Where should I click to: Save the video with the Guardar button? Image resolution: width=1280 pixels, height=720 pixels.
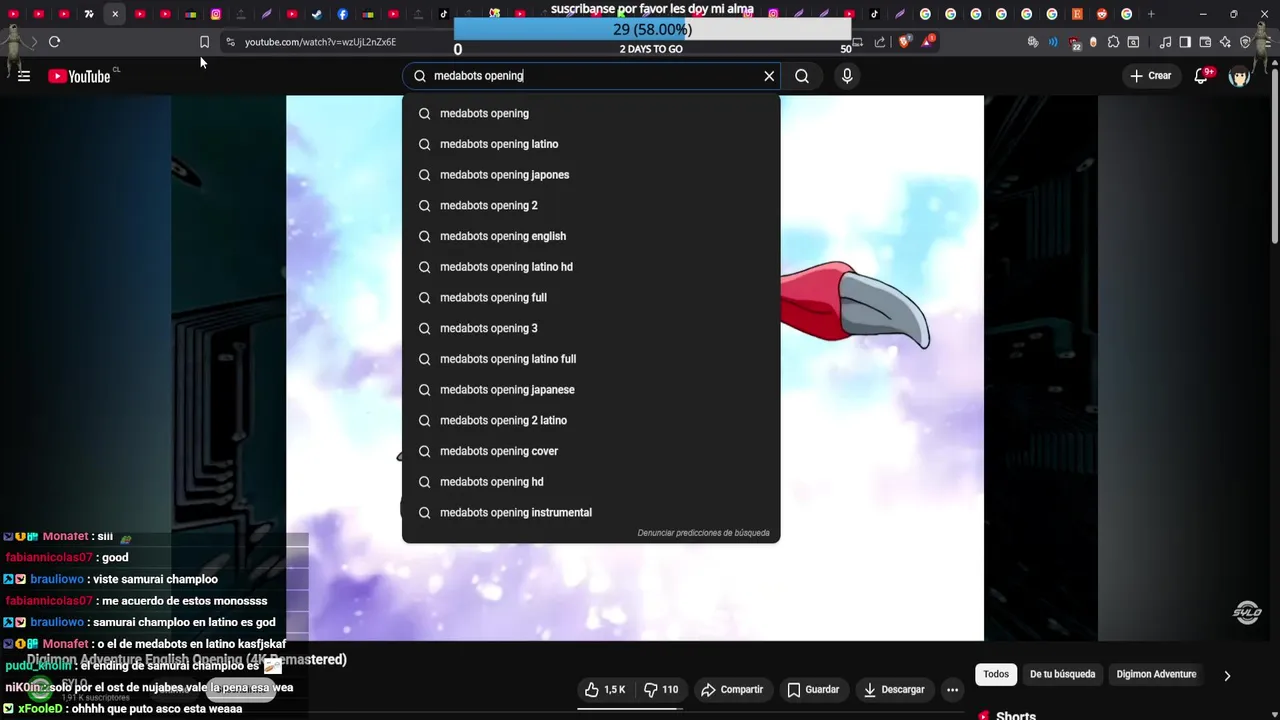[813, 689]
